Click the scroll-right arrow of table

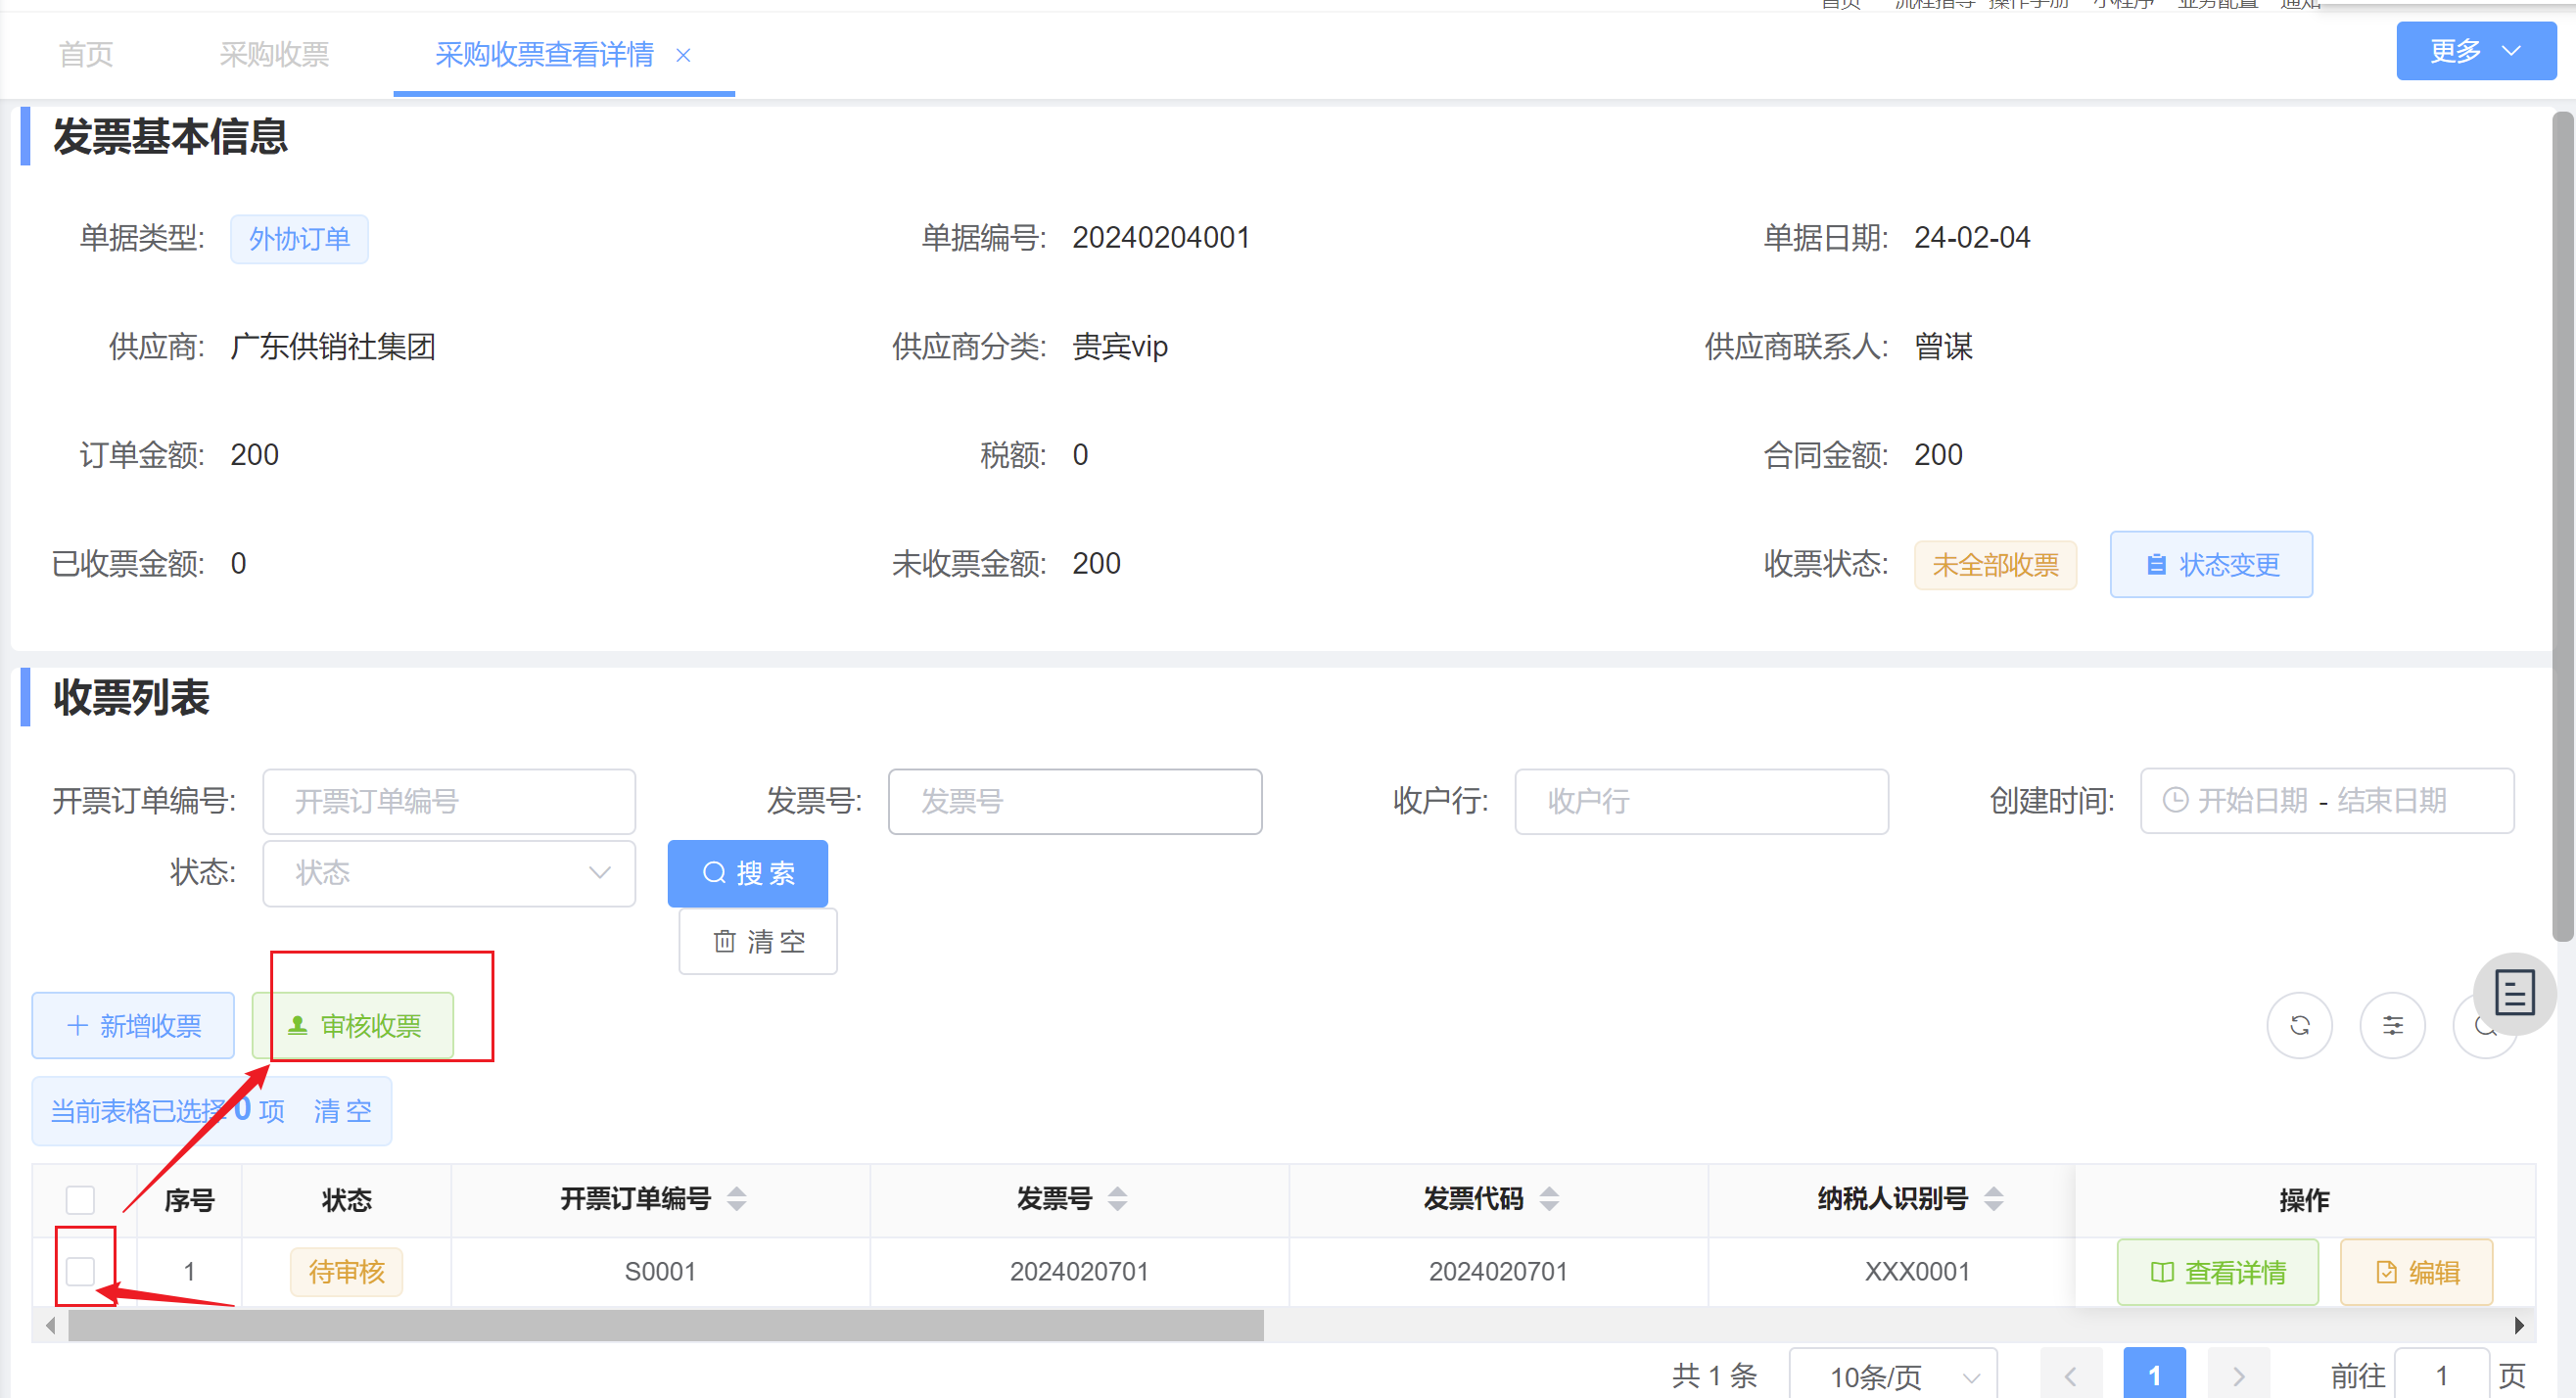2519,1326
